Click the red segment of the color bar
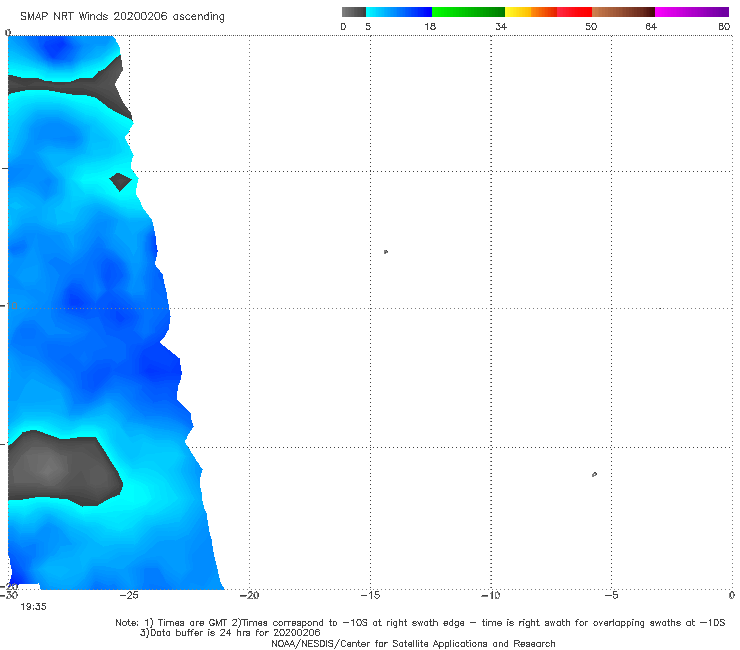 pos(574,12)
